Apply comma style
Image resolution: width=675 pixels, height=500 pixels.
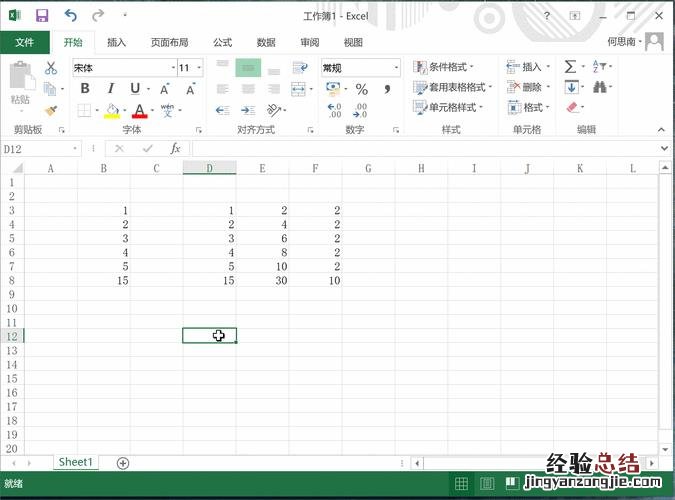387,89
